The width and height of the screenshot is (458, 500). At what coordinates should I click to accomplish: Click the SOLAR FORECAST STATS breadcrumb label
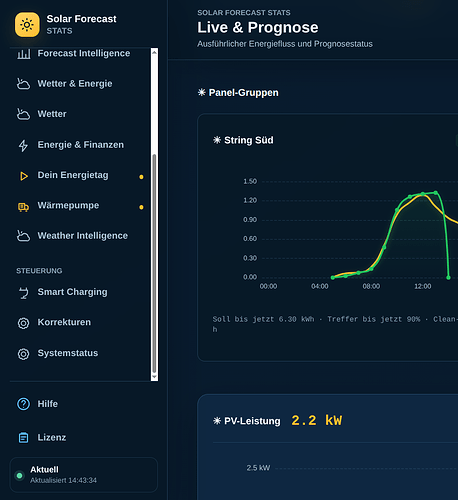[x=244, y=13]
